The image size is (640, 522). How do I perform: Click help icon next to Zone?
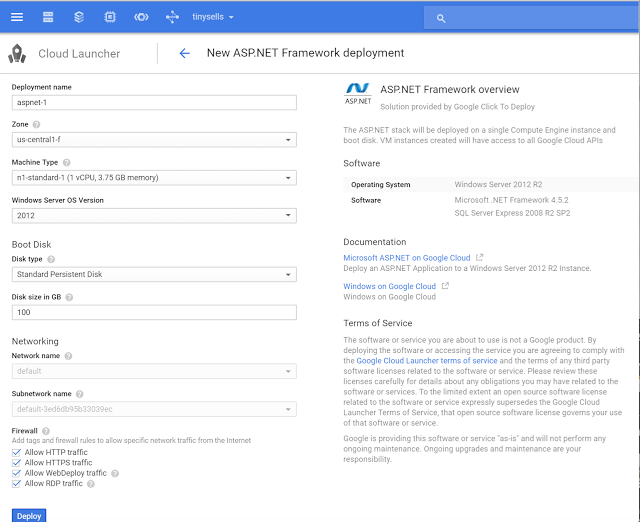(37, 125)
